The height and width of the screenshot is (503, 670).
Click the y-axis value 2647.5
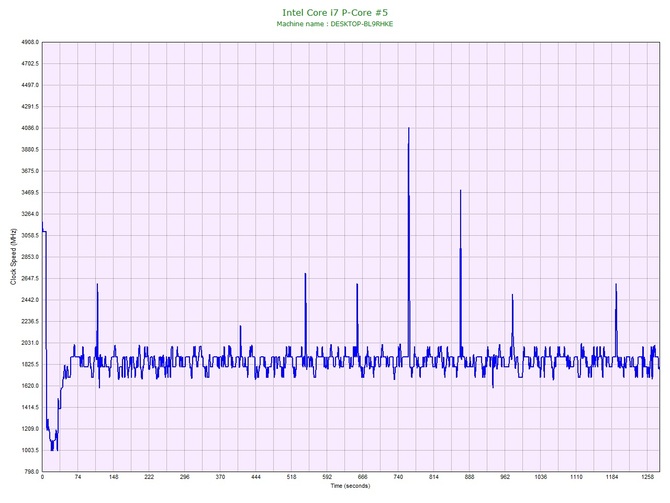30,279
